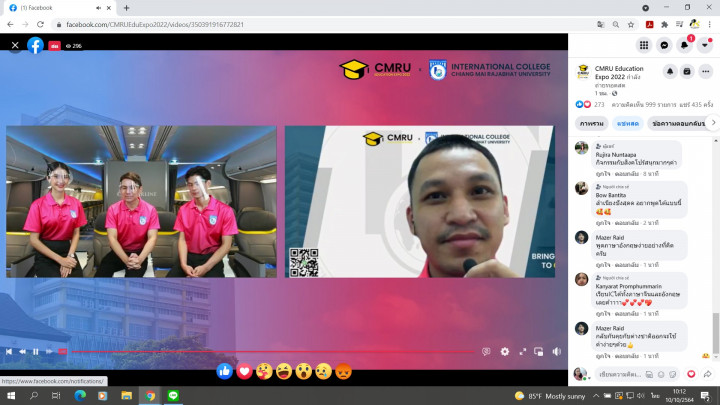Open the notifications bell with red badge
Image resolution: width=720 pixels, height=405 pixels.
(x=685, y=45)
